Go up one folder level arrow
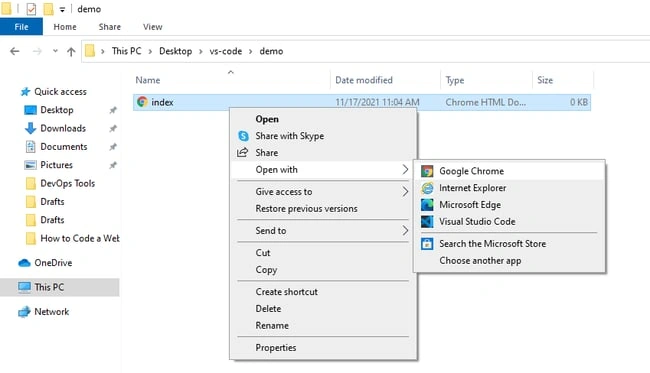The width and height of the screenshot is (650, 373). [71, 51]
